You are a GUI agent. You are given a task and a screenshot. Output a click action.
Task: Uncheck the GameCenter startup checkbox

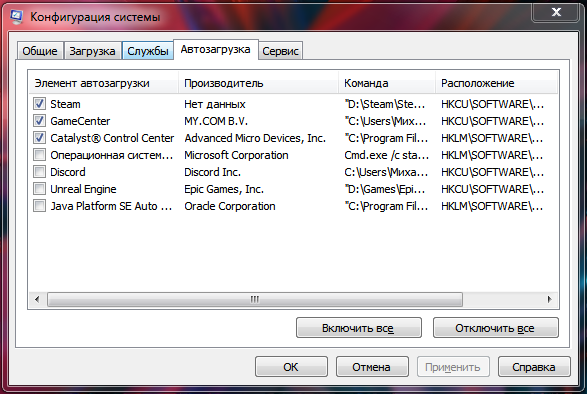(39, 121)
